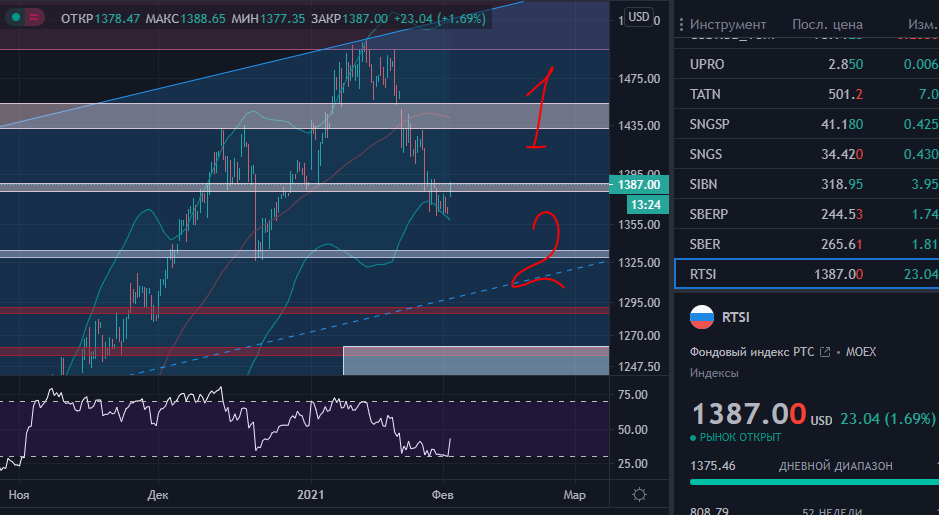Viewport: 939px width, 515px height.
Task: Select TATN in the watchlist
Action: (x=807, y=94)
